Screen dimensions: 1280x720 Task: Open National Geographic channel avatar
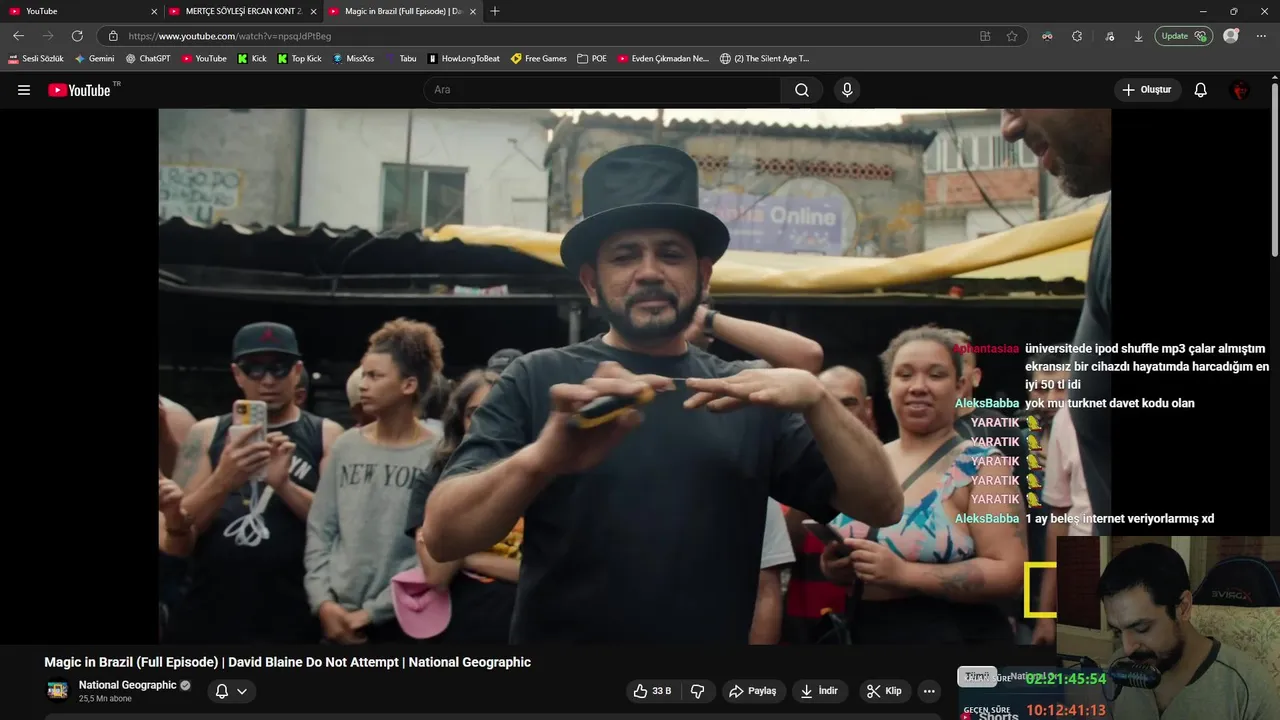point(58,691)
